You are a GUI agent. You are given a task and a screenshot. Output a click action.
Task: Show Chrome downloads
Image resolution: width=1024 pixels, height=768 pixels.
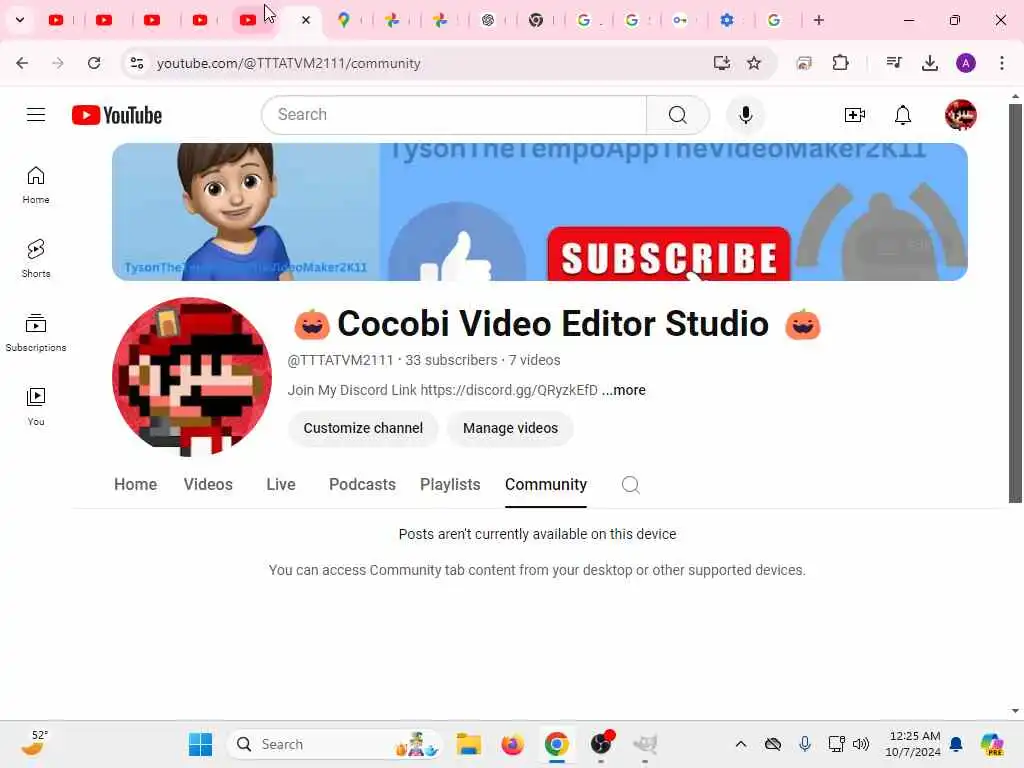click(x=929, y=63)
